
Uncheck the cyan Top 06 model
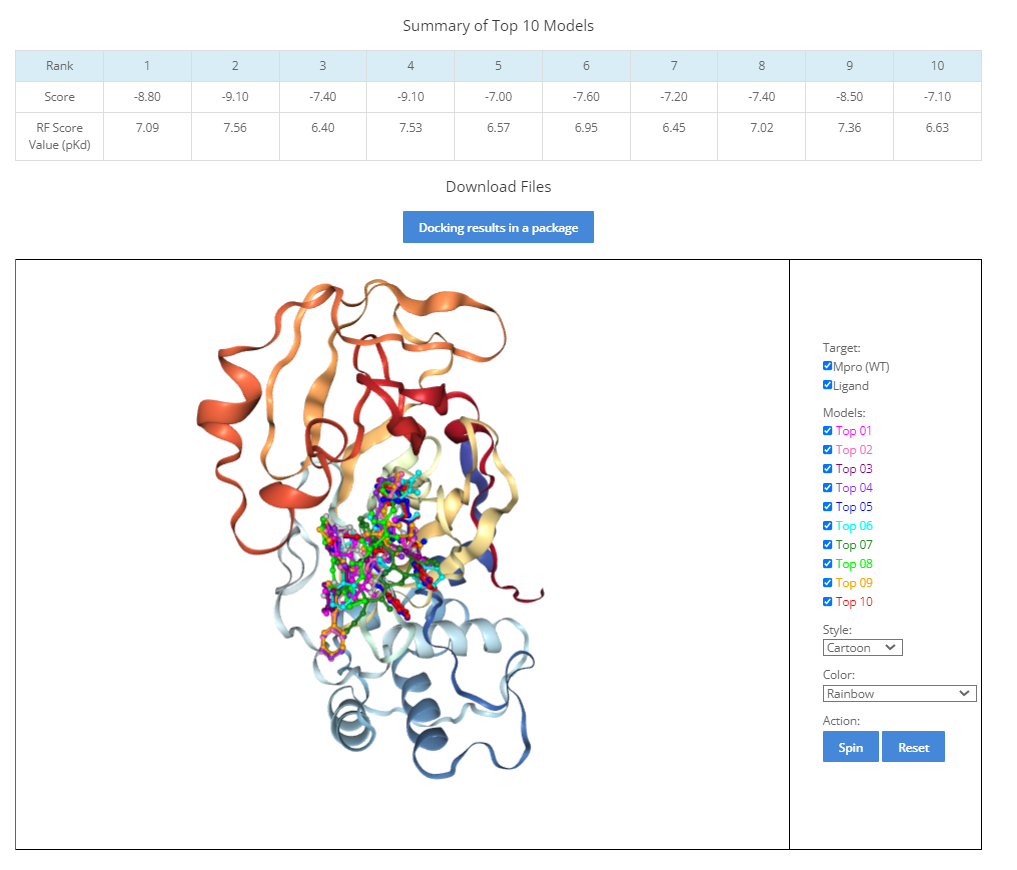(827, 526)
